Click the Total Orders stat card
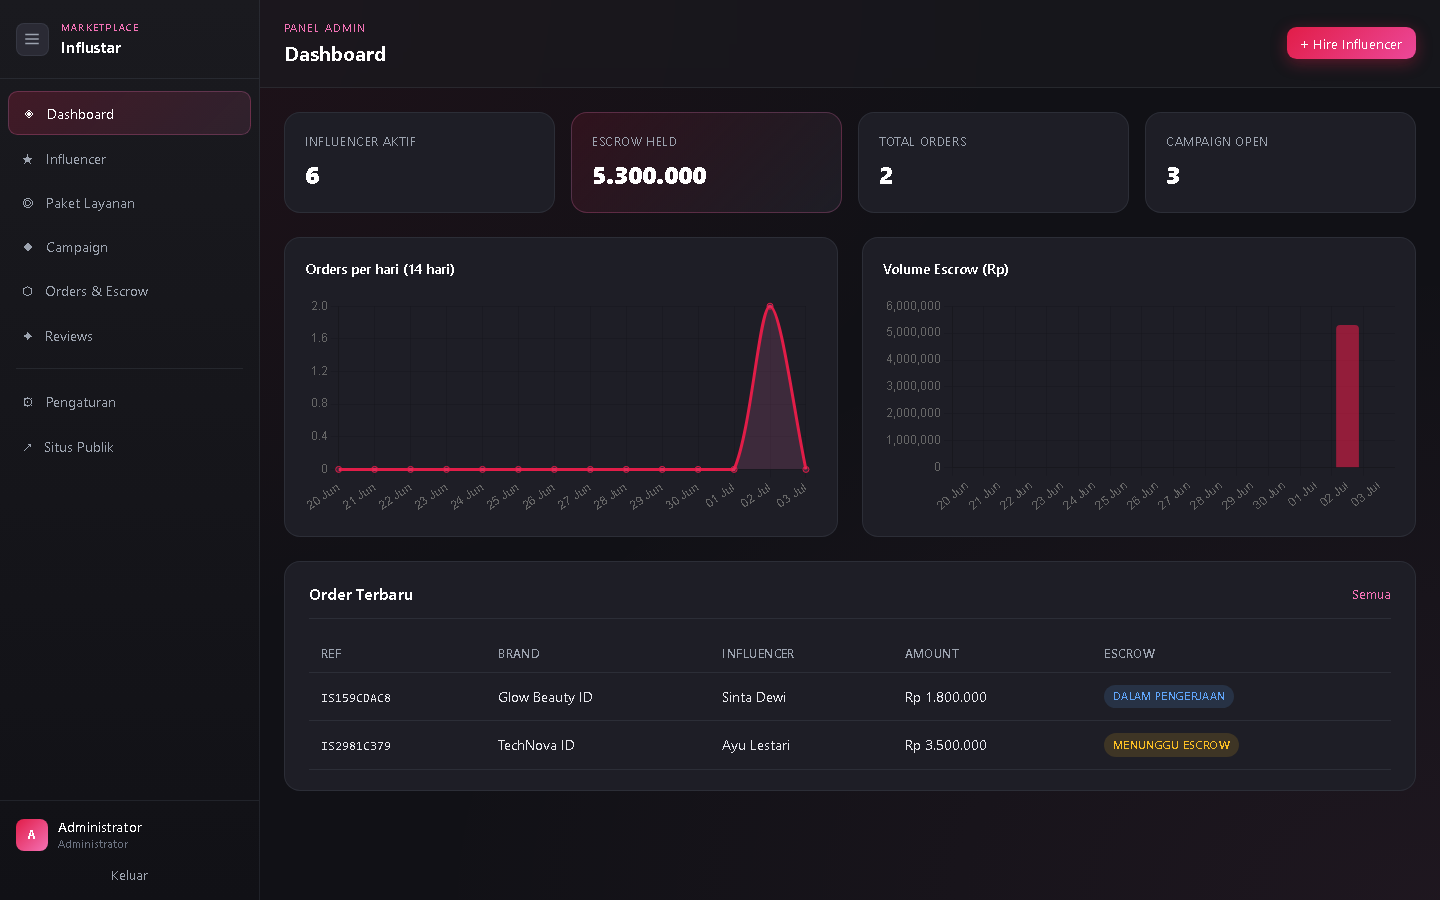1440x900 pixels. click(993, 162)
